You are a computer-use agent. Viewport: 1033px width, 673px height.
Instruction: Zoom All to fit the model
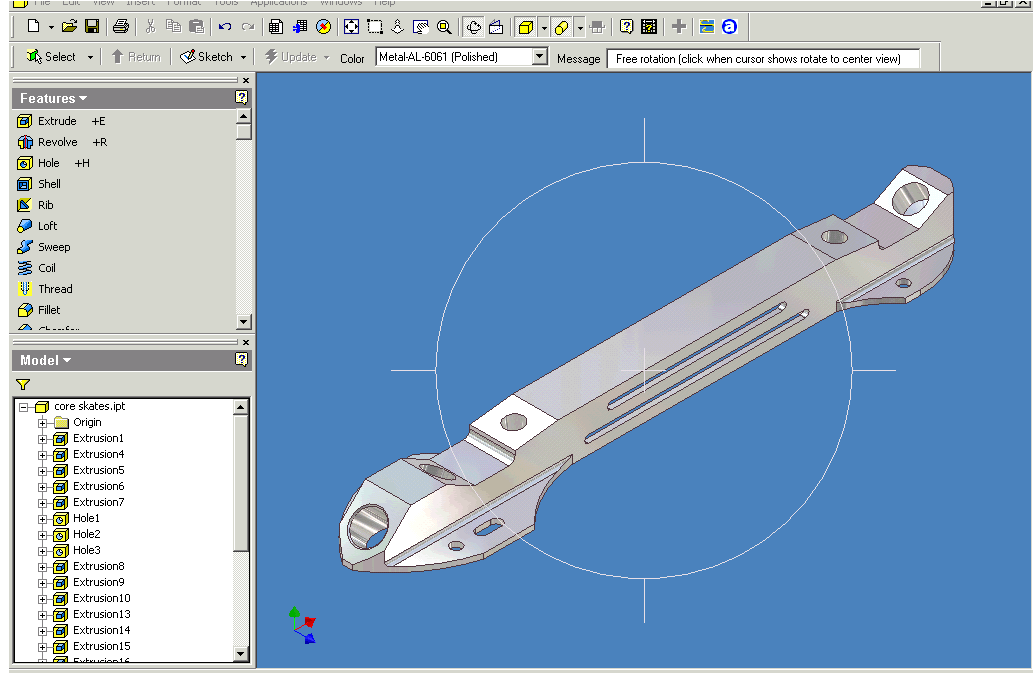[351, 26]
